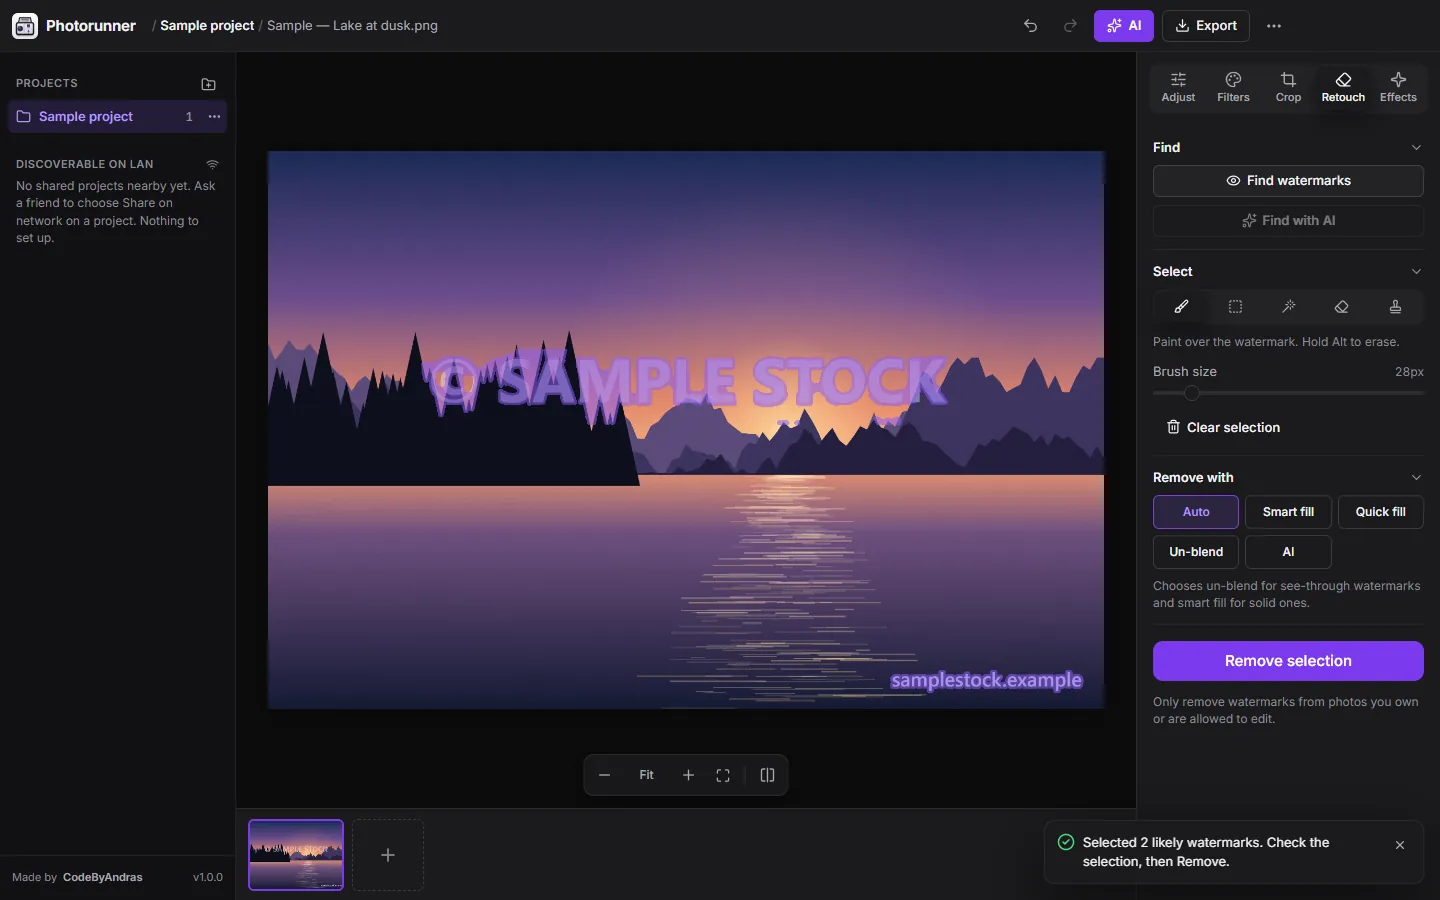Redo the last edit

coord(1070,26)
